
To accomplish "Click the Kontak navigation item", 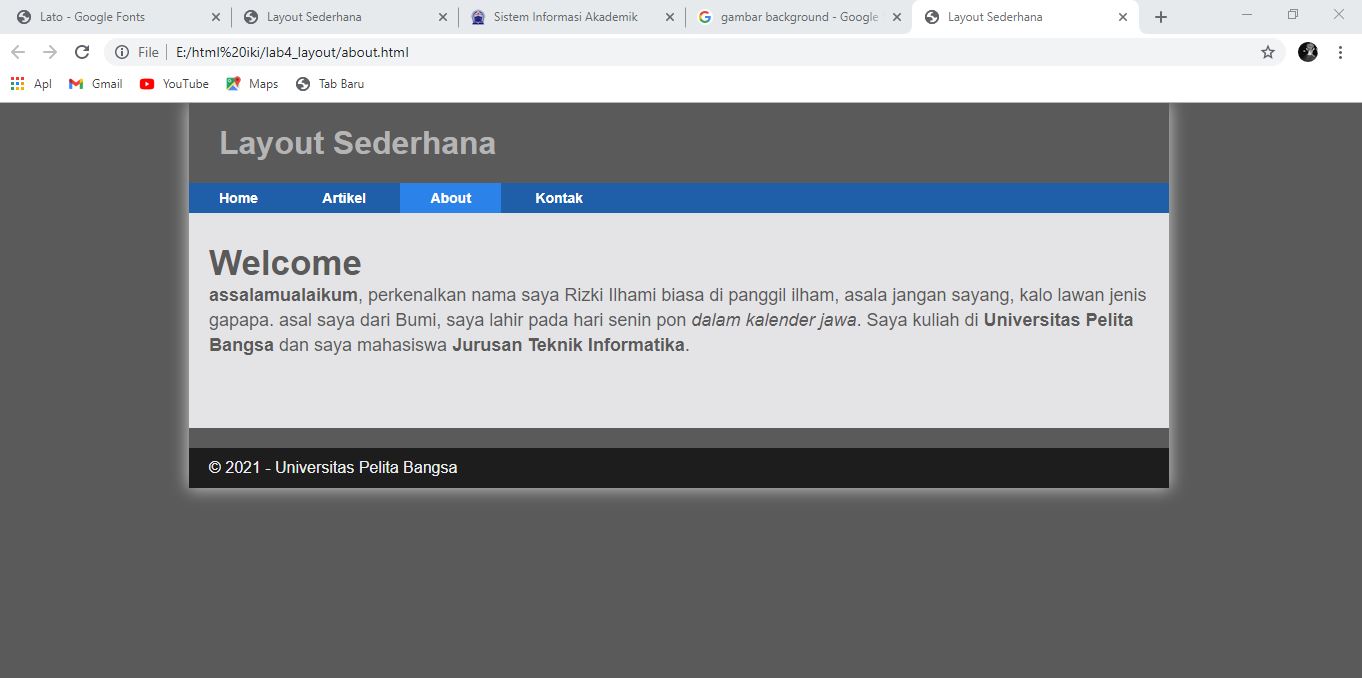I will (x=559, y=197).
